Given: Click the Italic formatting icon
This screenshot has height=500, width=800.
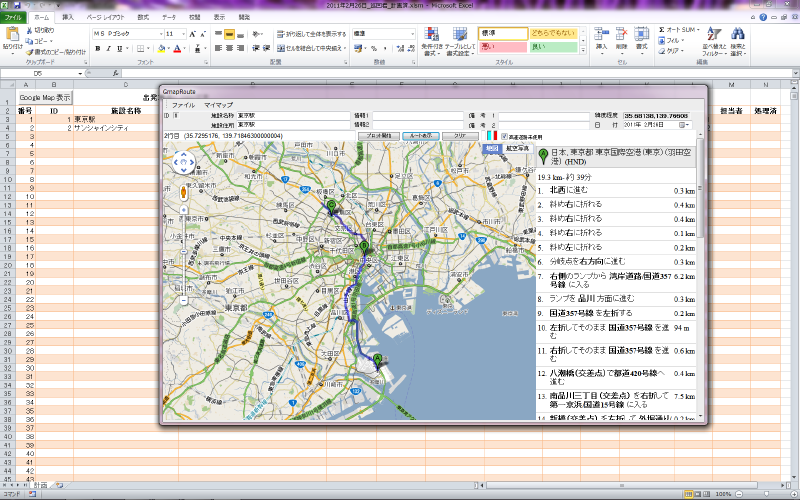Looking at the screenshot, I should pos(109,47).
